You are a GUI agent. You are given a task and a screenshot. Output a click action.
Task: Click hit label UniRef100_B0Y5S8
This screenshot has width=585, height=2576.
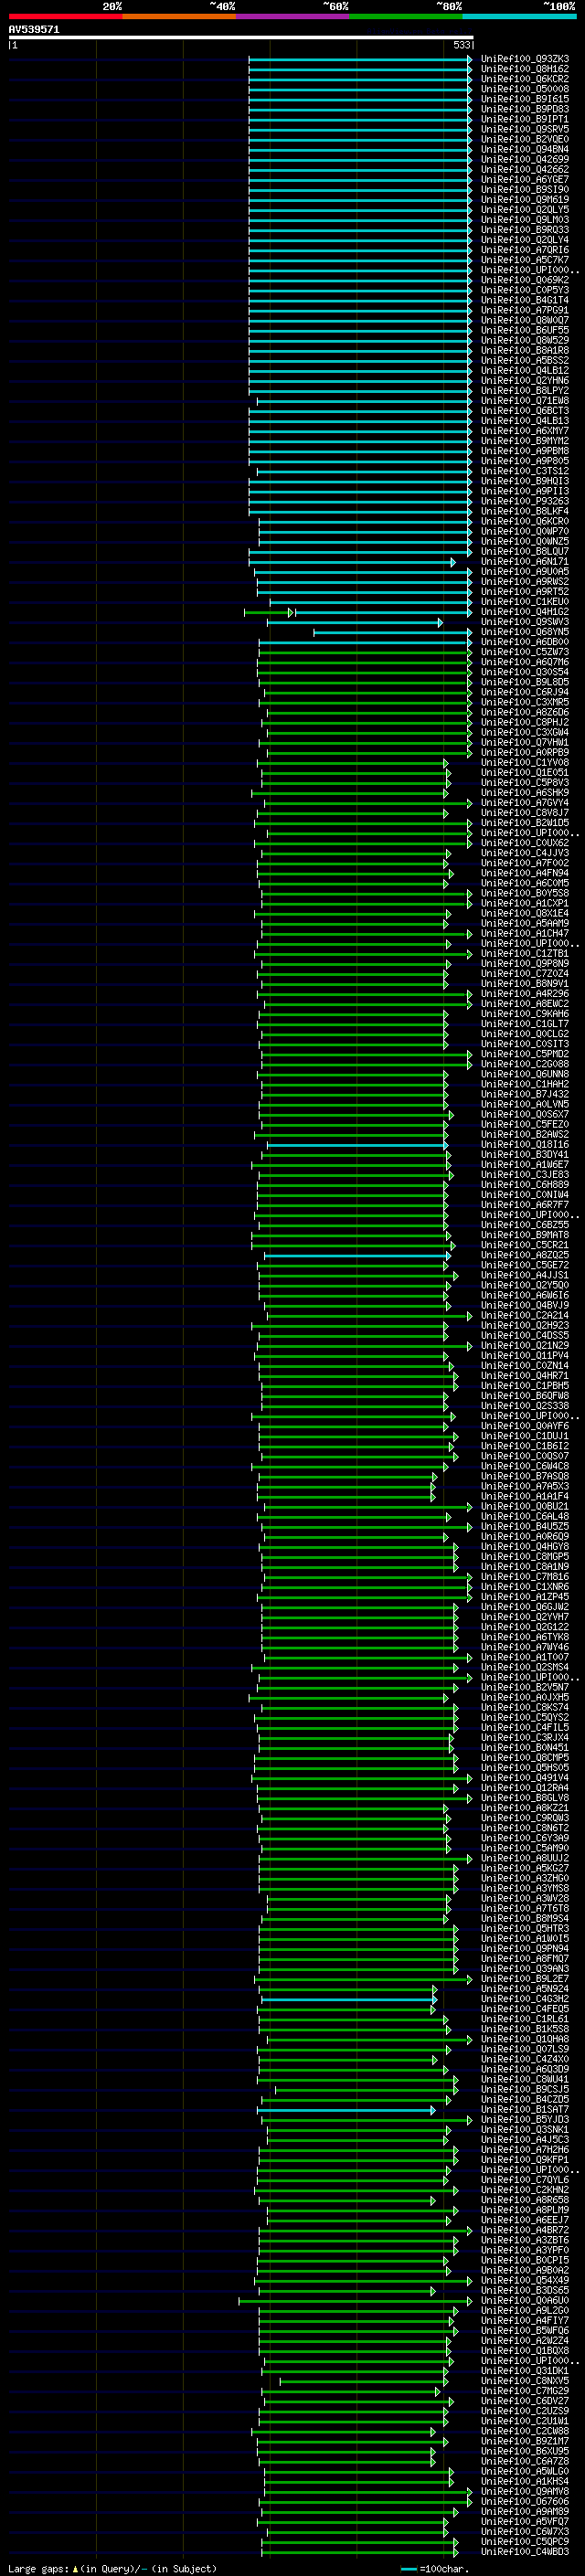point(525,893)
